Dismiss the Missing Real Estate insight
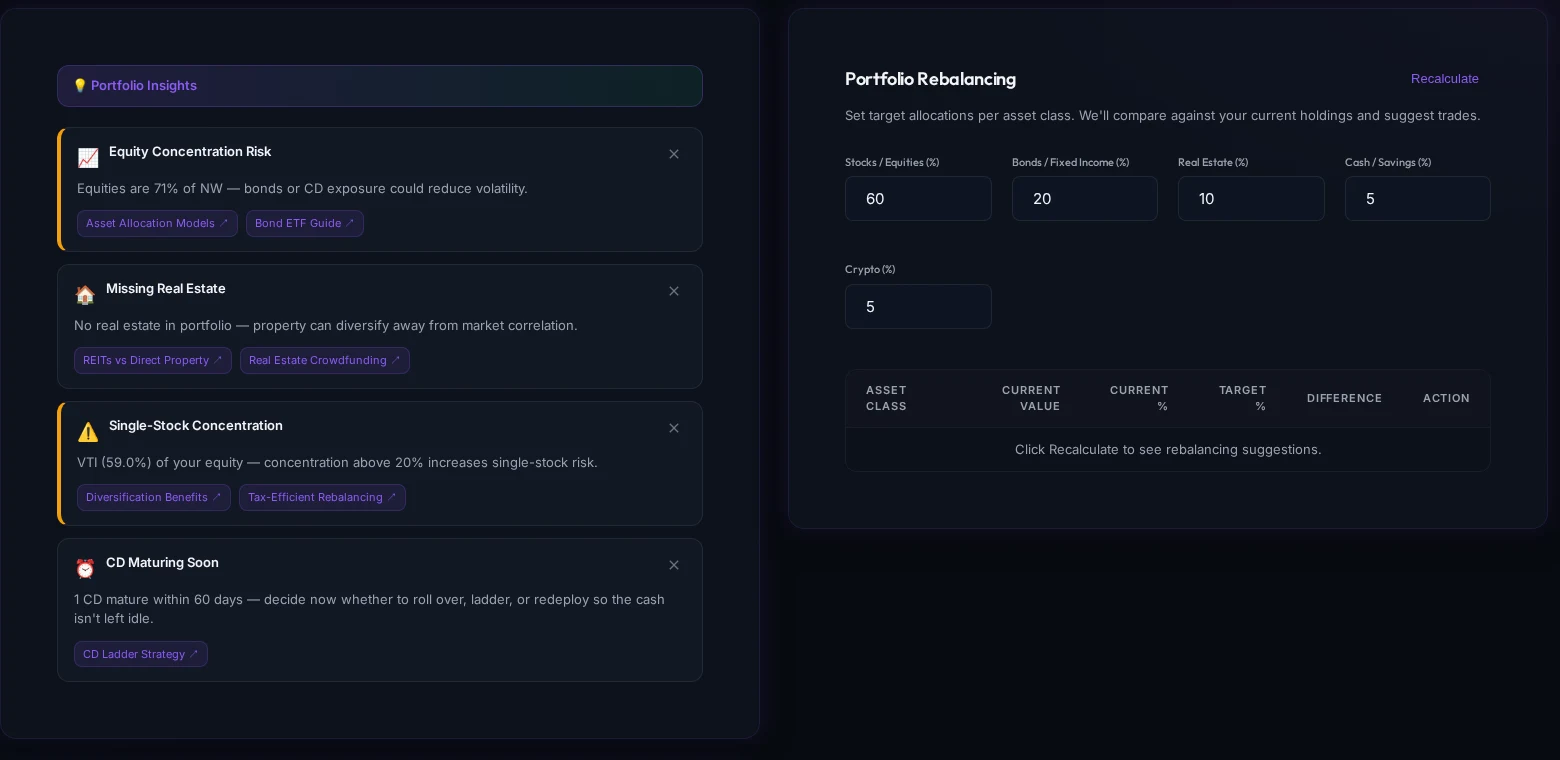Image resolution: width=1560 pixels, height=760 pixels. (x=674, y=291)
